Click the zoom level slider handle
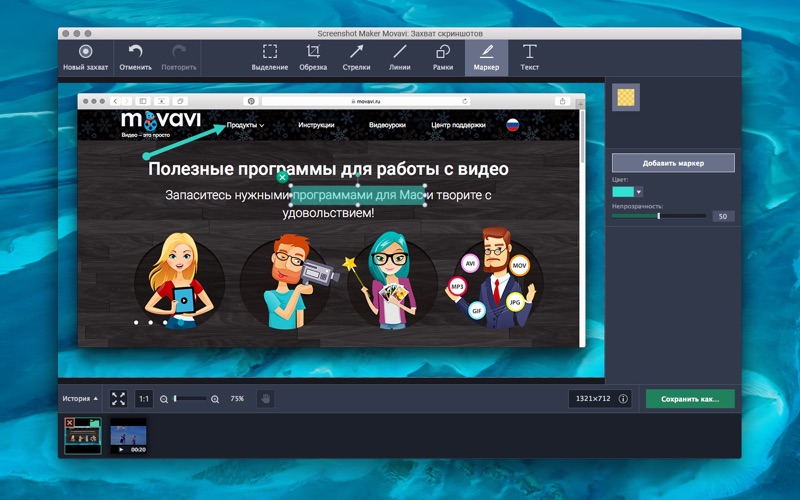This screenshot has width=800, height=500. pyautogui.click(x=175, y=398)
